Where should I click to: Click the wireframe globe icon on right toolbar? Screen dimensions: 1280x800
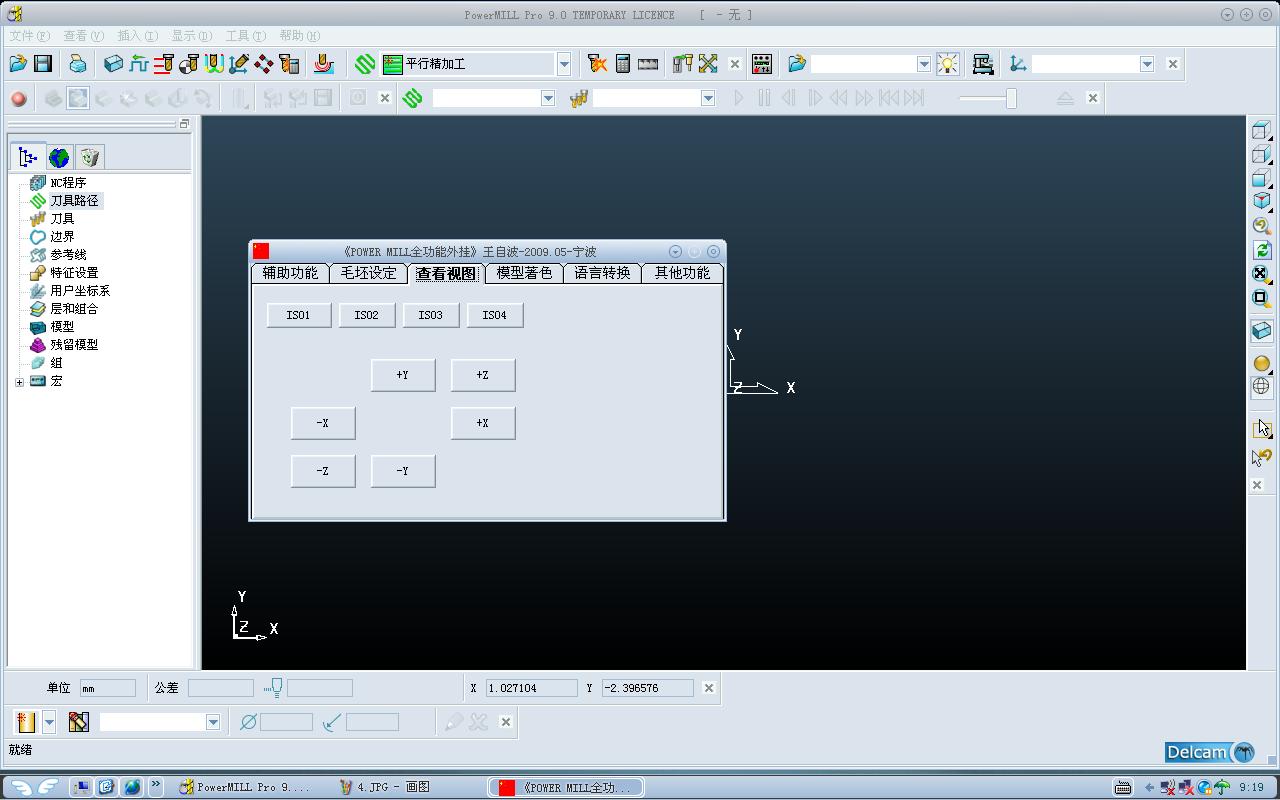[1261, 386]
